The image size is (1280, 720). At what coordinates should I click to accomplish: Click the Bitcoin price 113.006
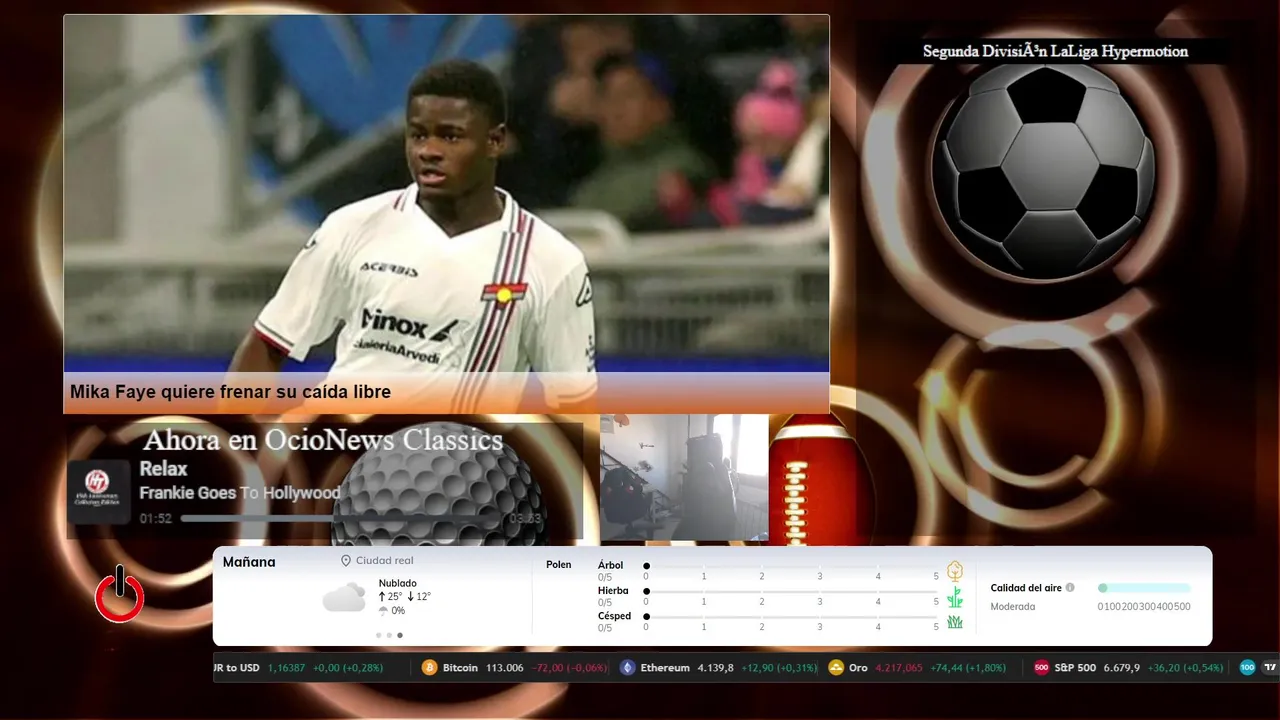(505, 668)
